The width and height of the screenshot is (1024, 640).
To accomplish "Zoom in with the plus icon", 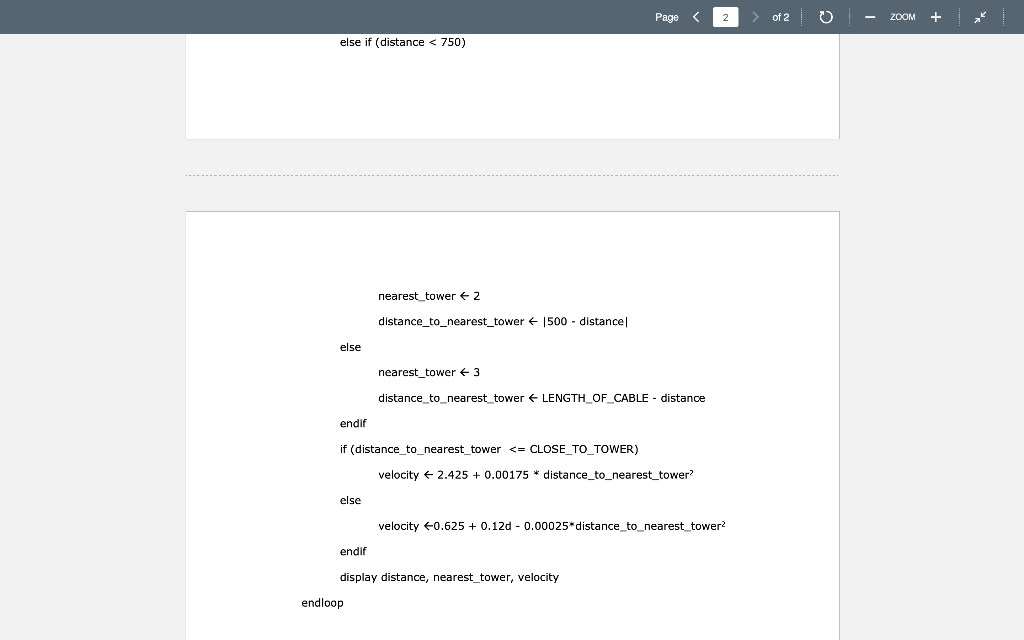I will [936, 17].
